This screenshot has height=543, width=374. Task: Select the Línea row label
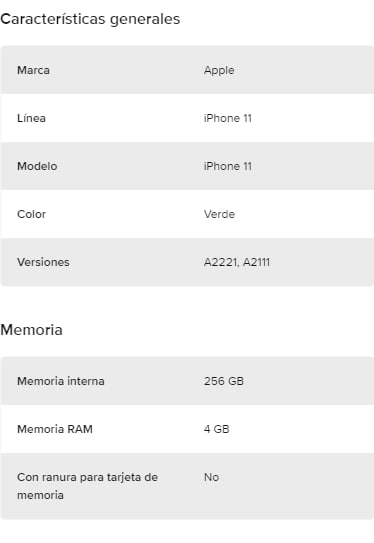[x=31, y=118]
